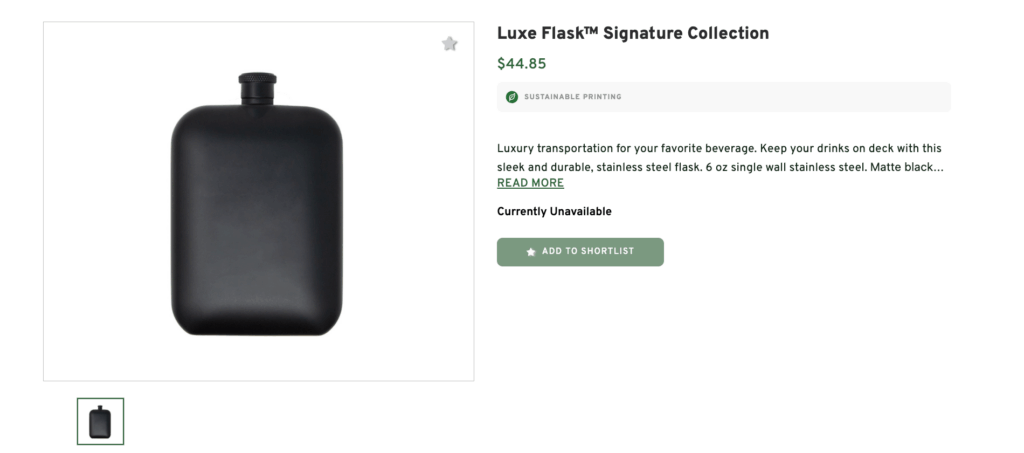The image size is (1024, 453).
Task: Click the $44.85 price
Action: point(521,64)
